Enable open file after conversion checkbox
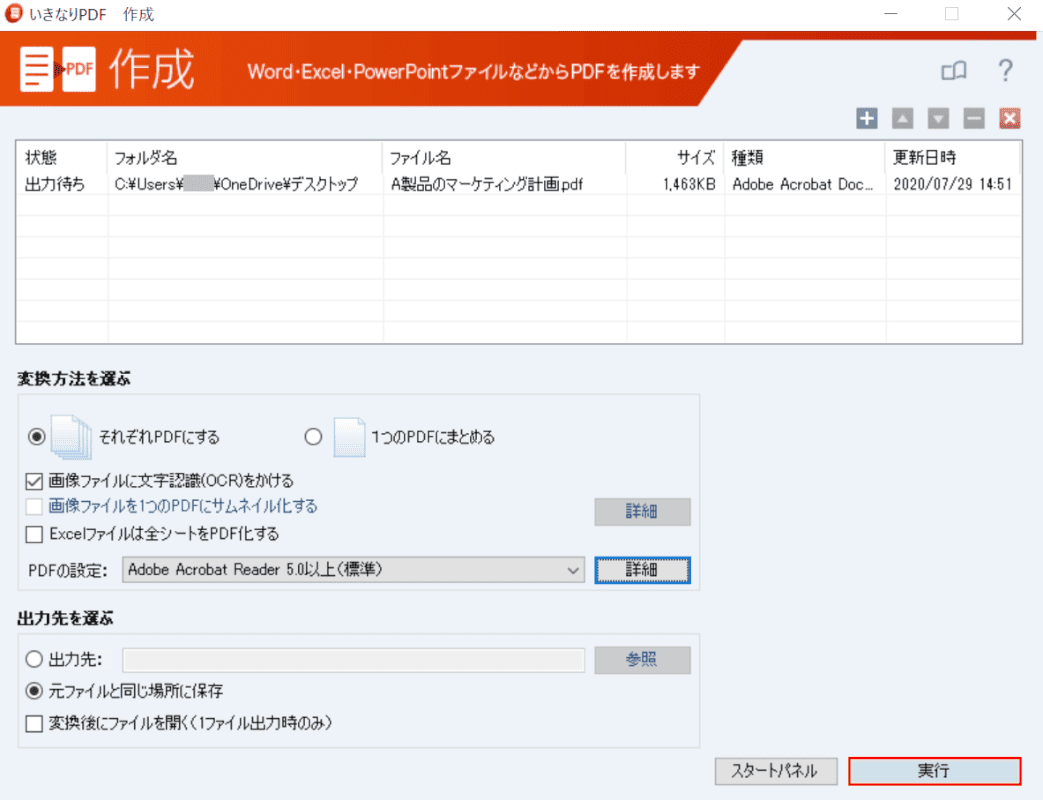Screen dimensions: 1043x800 click(34, 723)
